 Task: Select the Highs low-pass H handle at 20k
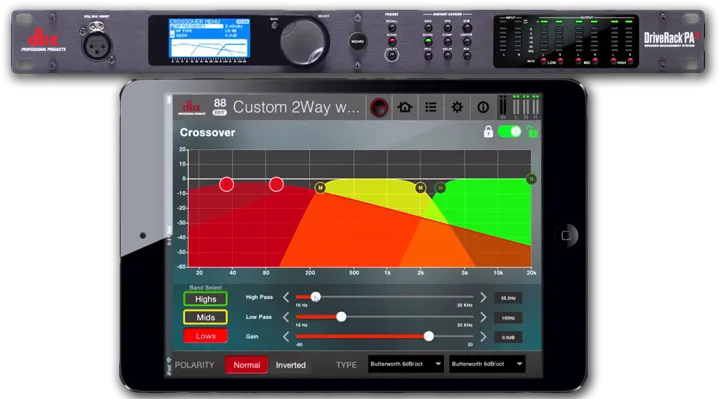click(x=531, y=179)
